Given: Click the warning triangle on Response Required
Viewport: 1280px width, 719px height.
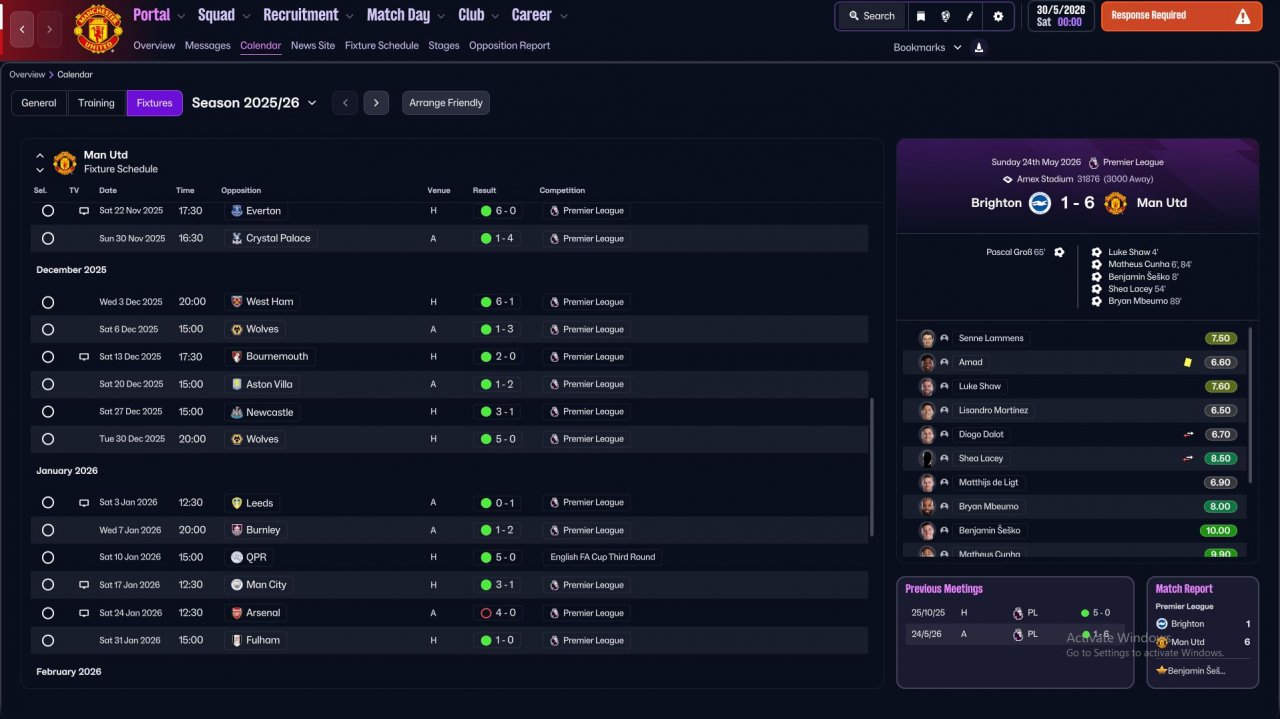Looking at the screenshot, I should [x=1243, y=16].
